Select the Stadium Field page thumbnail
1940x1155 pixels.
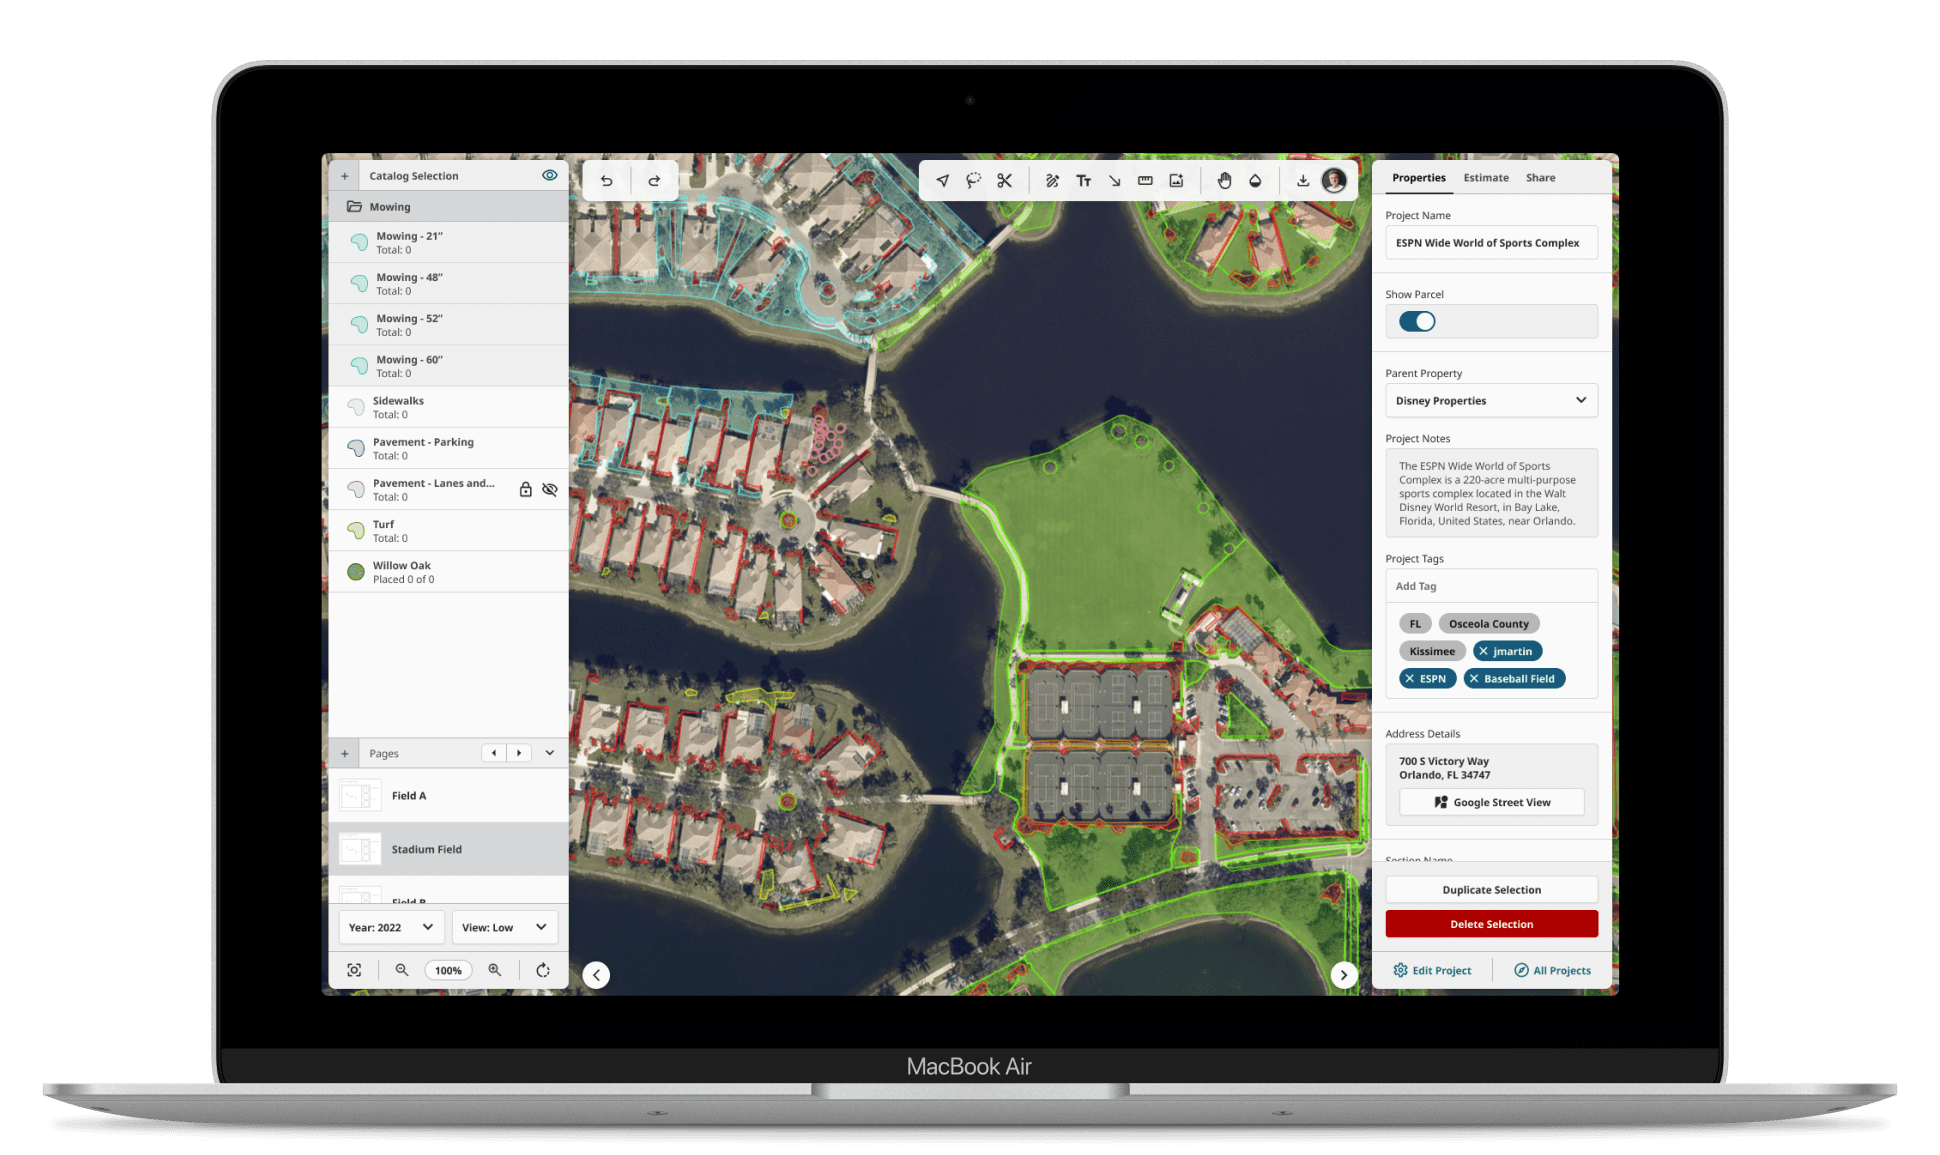[360, 848]
